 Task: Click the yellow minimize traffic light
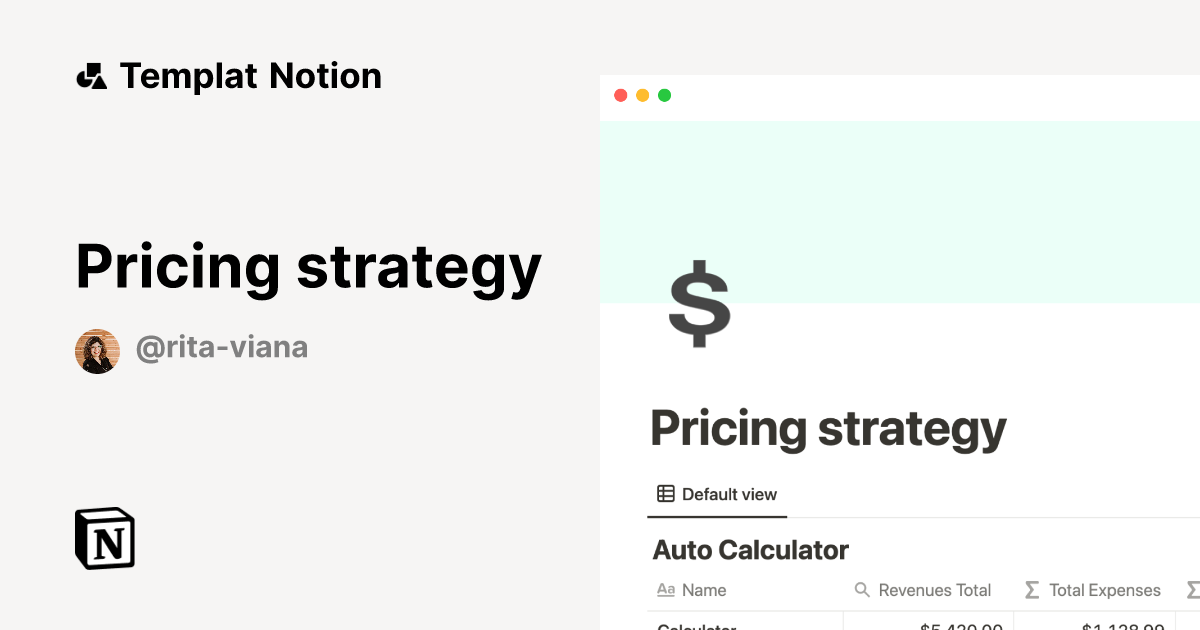point(642,95)
